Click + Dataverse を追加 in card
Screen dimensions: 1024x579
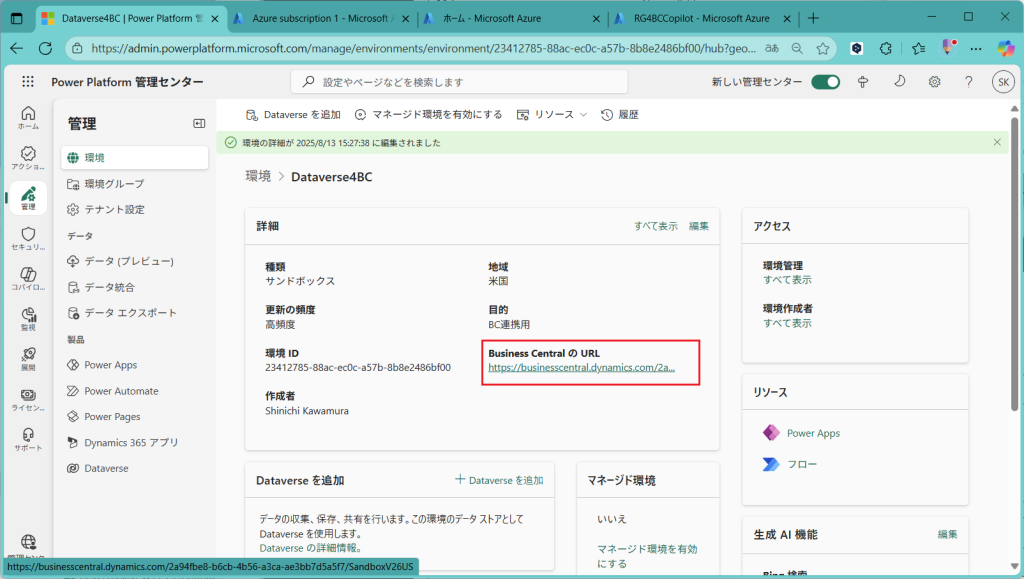tap(499, 480)
